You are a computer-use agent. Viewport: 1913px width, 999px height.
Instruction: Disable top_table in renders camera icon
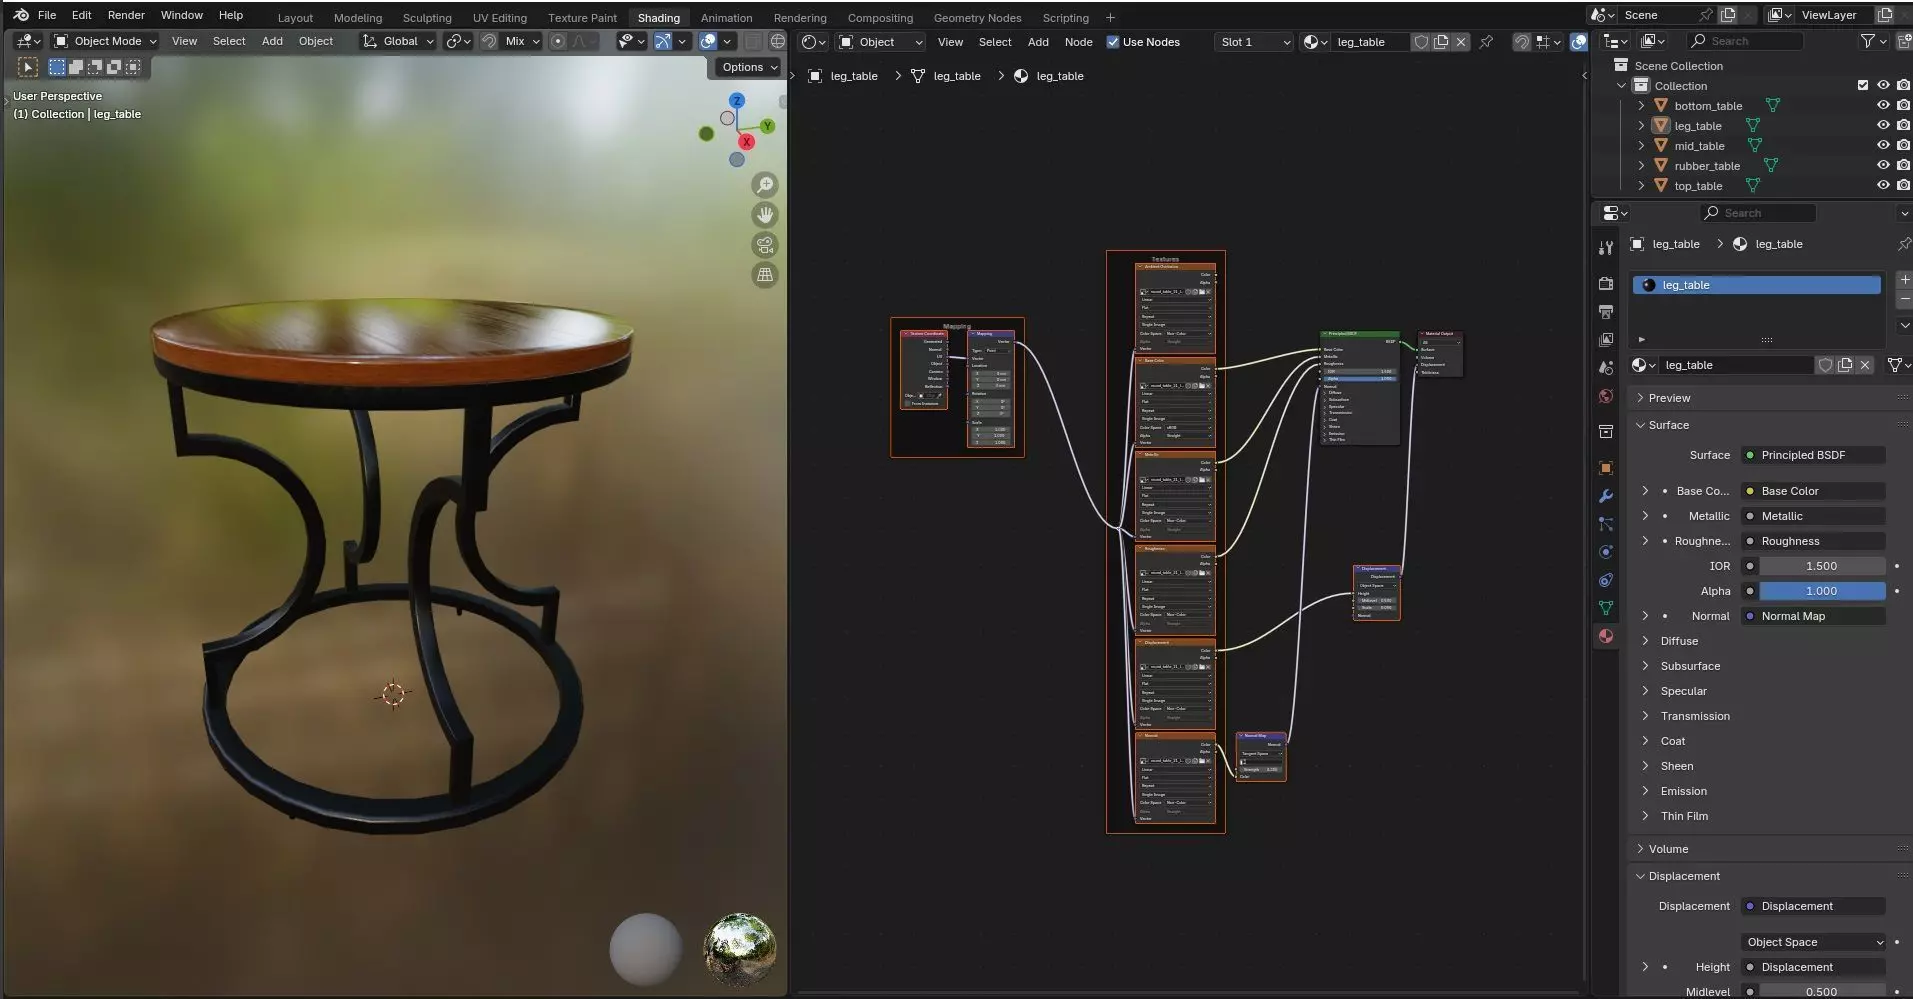pyautogui.click(x=1904, y=185)
